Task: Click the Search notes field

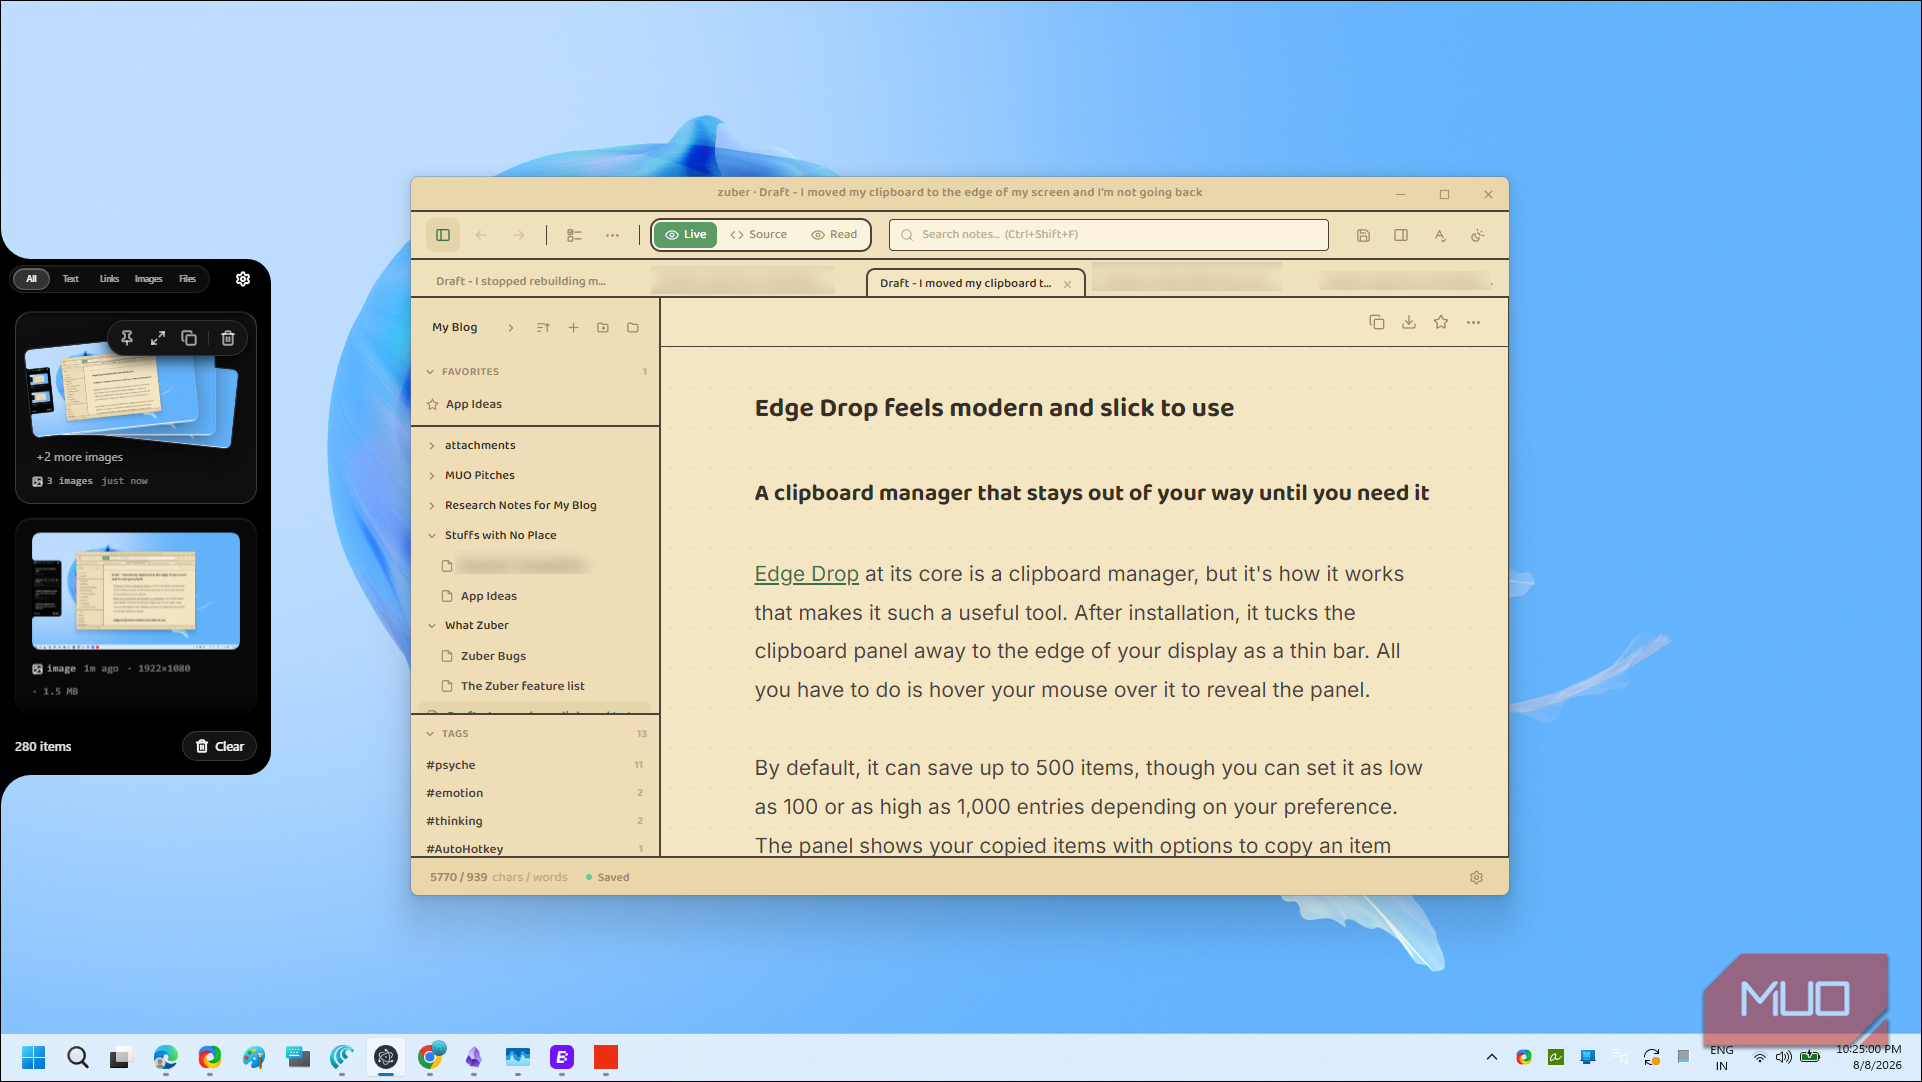Action: 1108,235
